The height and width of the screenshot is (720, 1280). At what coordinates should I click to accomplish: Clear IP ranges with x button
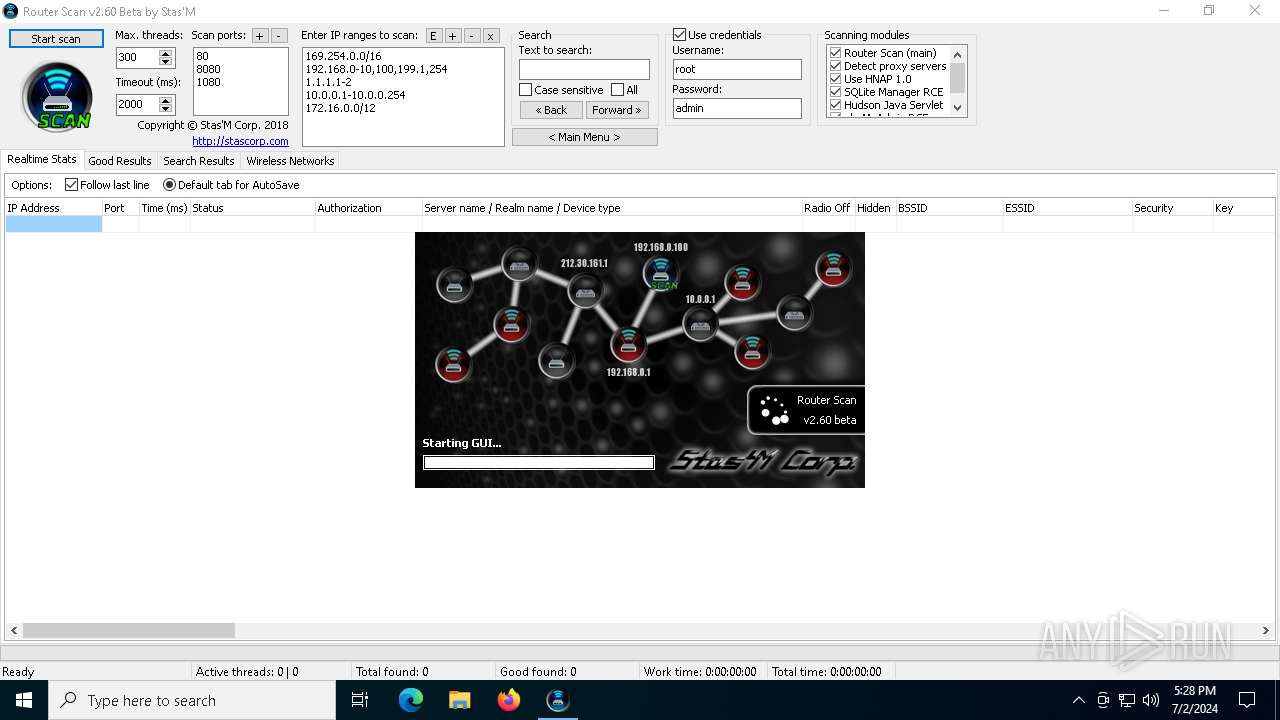[x=490, y=36]
